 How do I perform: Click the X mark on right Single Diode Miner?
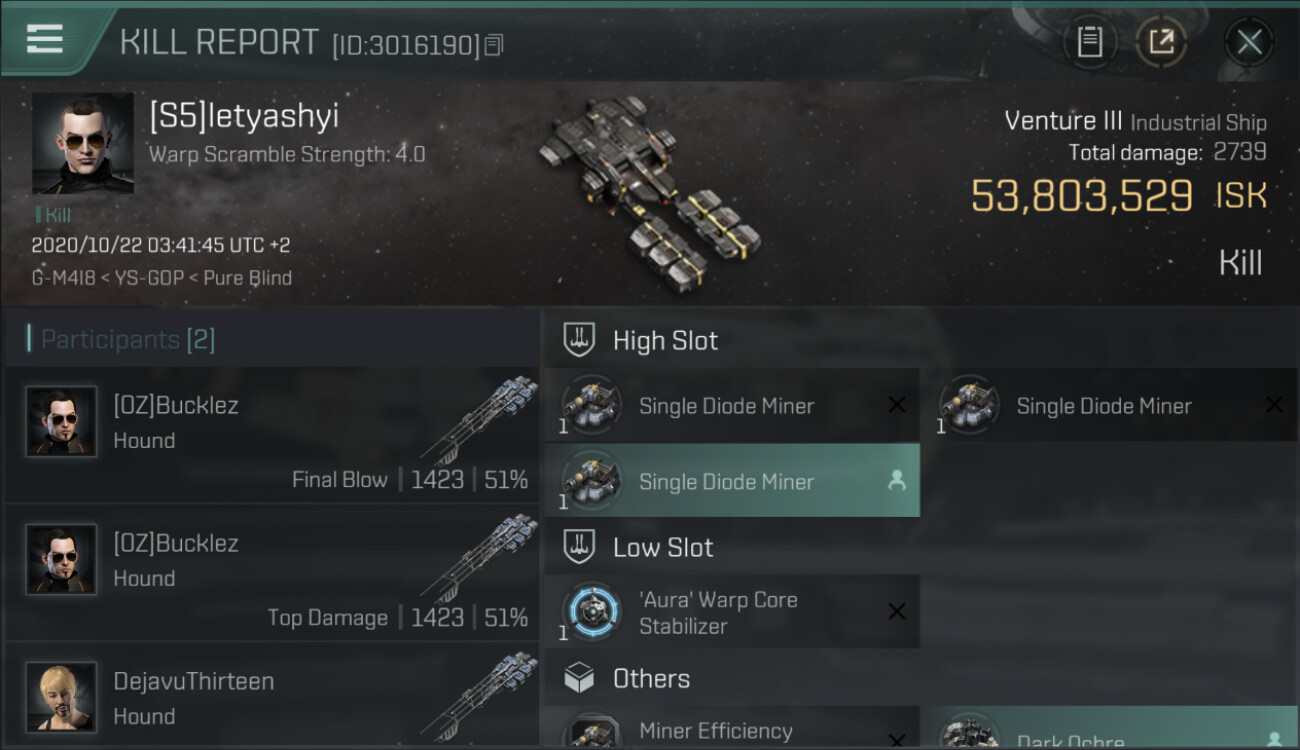tap(1274, 405)
